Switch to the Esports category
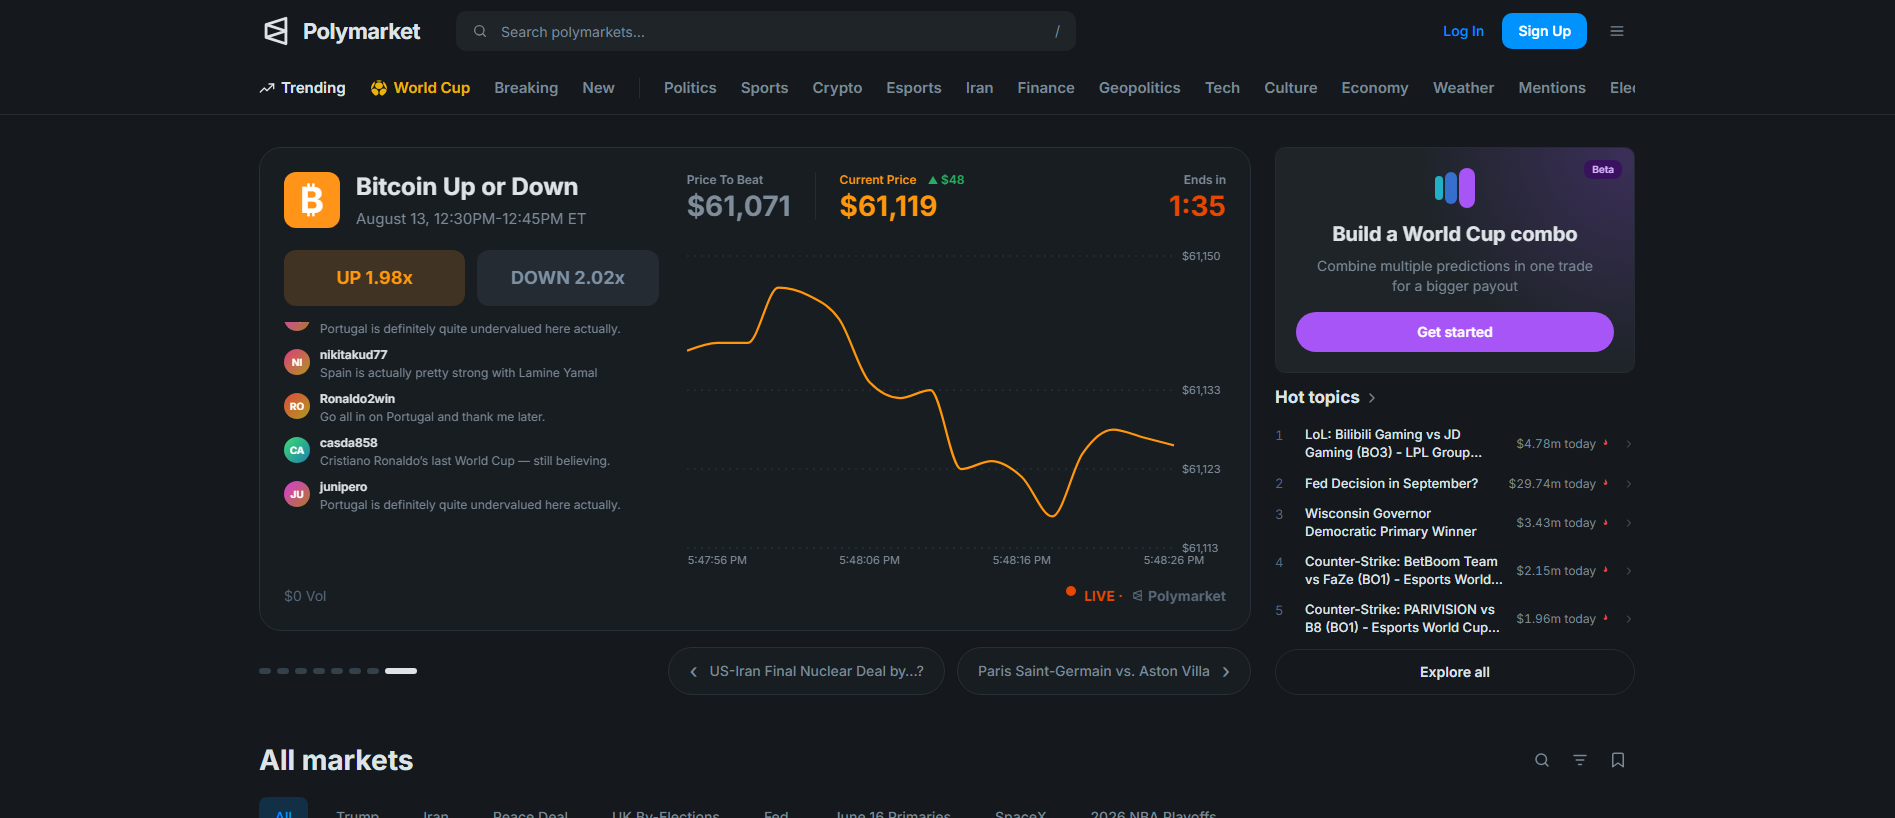 [x=914, y=88]
